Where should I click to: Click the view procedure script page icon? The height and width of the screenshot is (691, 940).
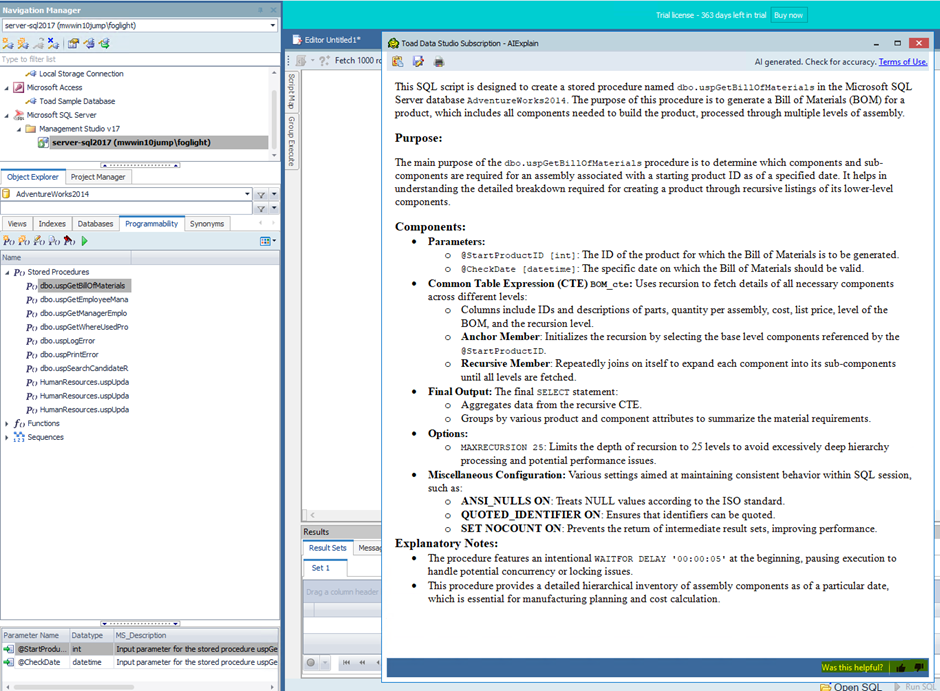tap(54, 241)
